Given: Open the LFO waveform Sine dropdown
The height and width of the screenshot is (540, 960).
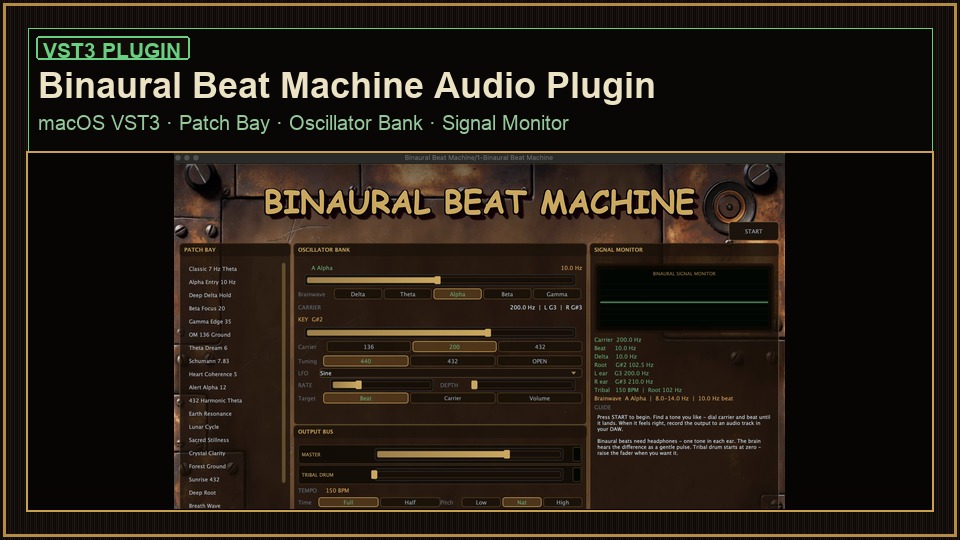Looking at the screenshot, I should [448, 373].
